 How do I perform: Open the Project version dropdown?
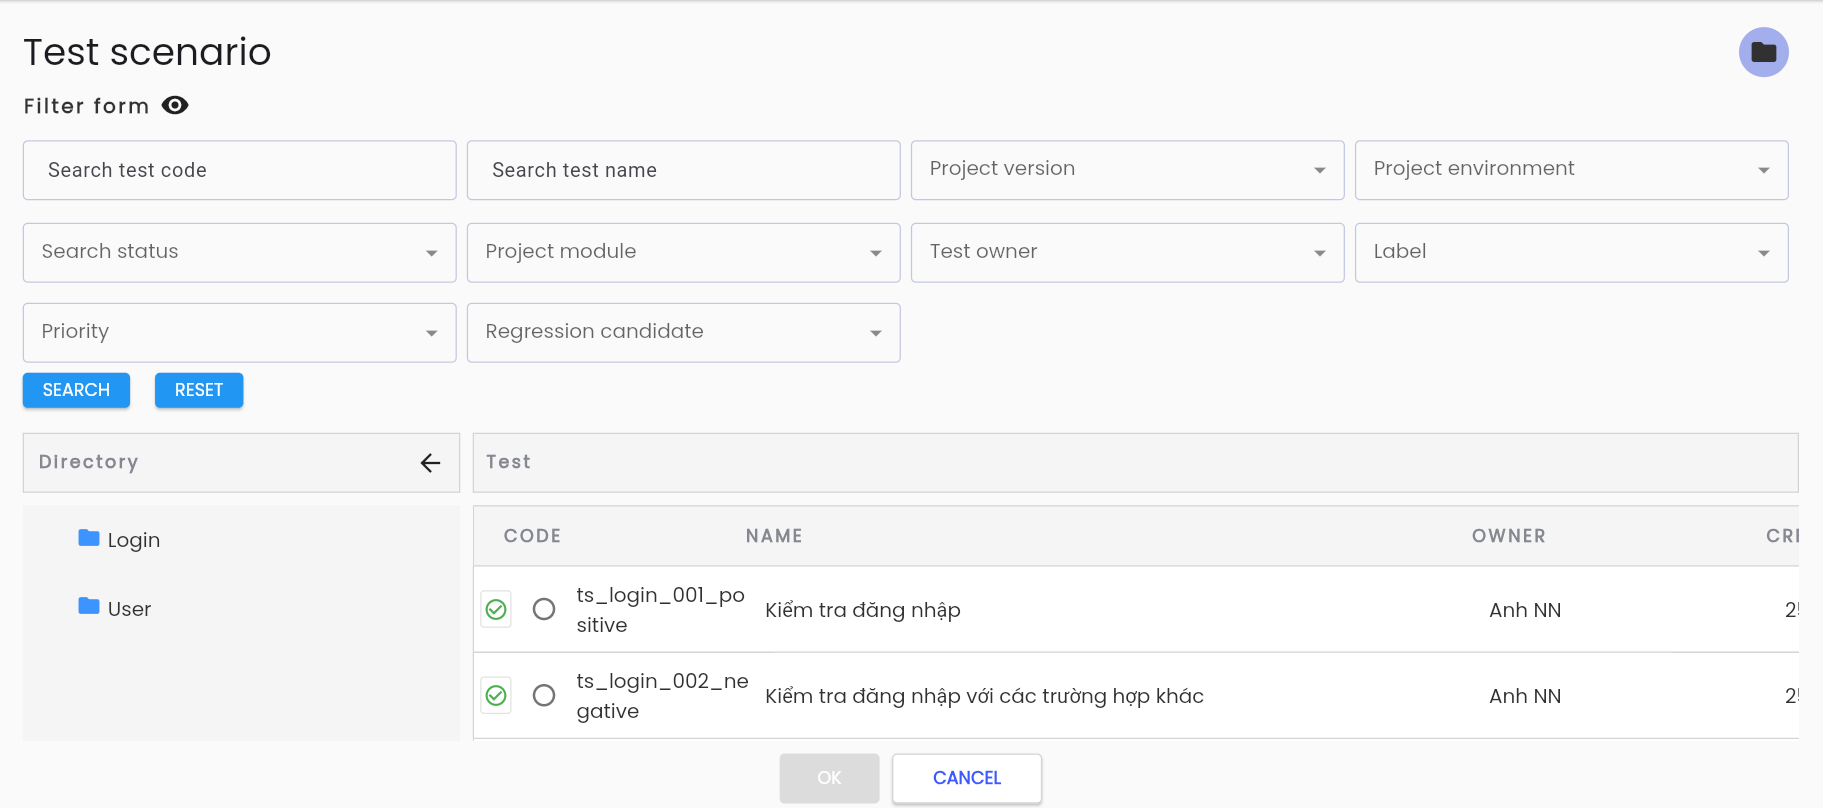1127,170
